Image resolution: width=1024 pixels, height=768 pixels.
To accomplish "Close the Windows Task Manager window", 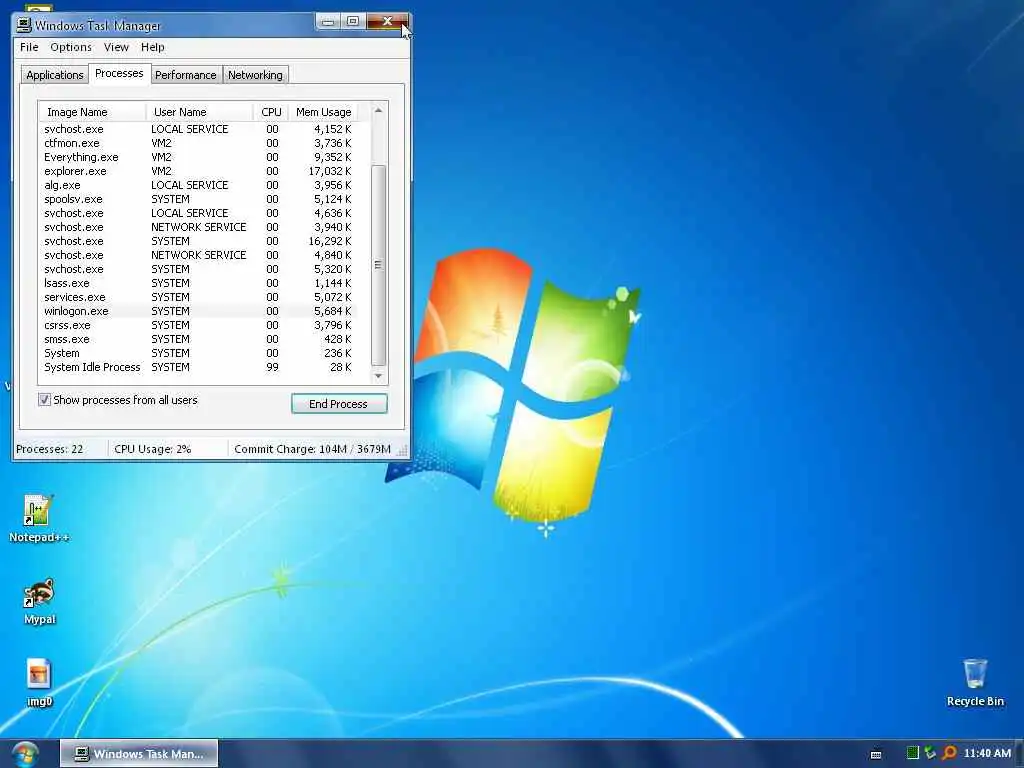I will click(387, 22).
